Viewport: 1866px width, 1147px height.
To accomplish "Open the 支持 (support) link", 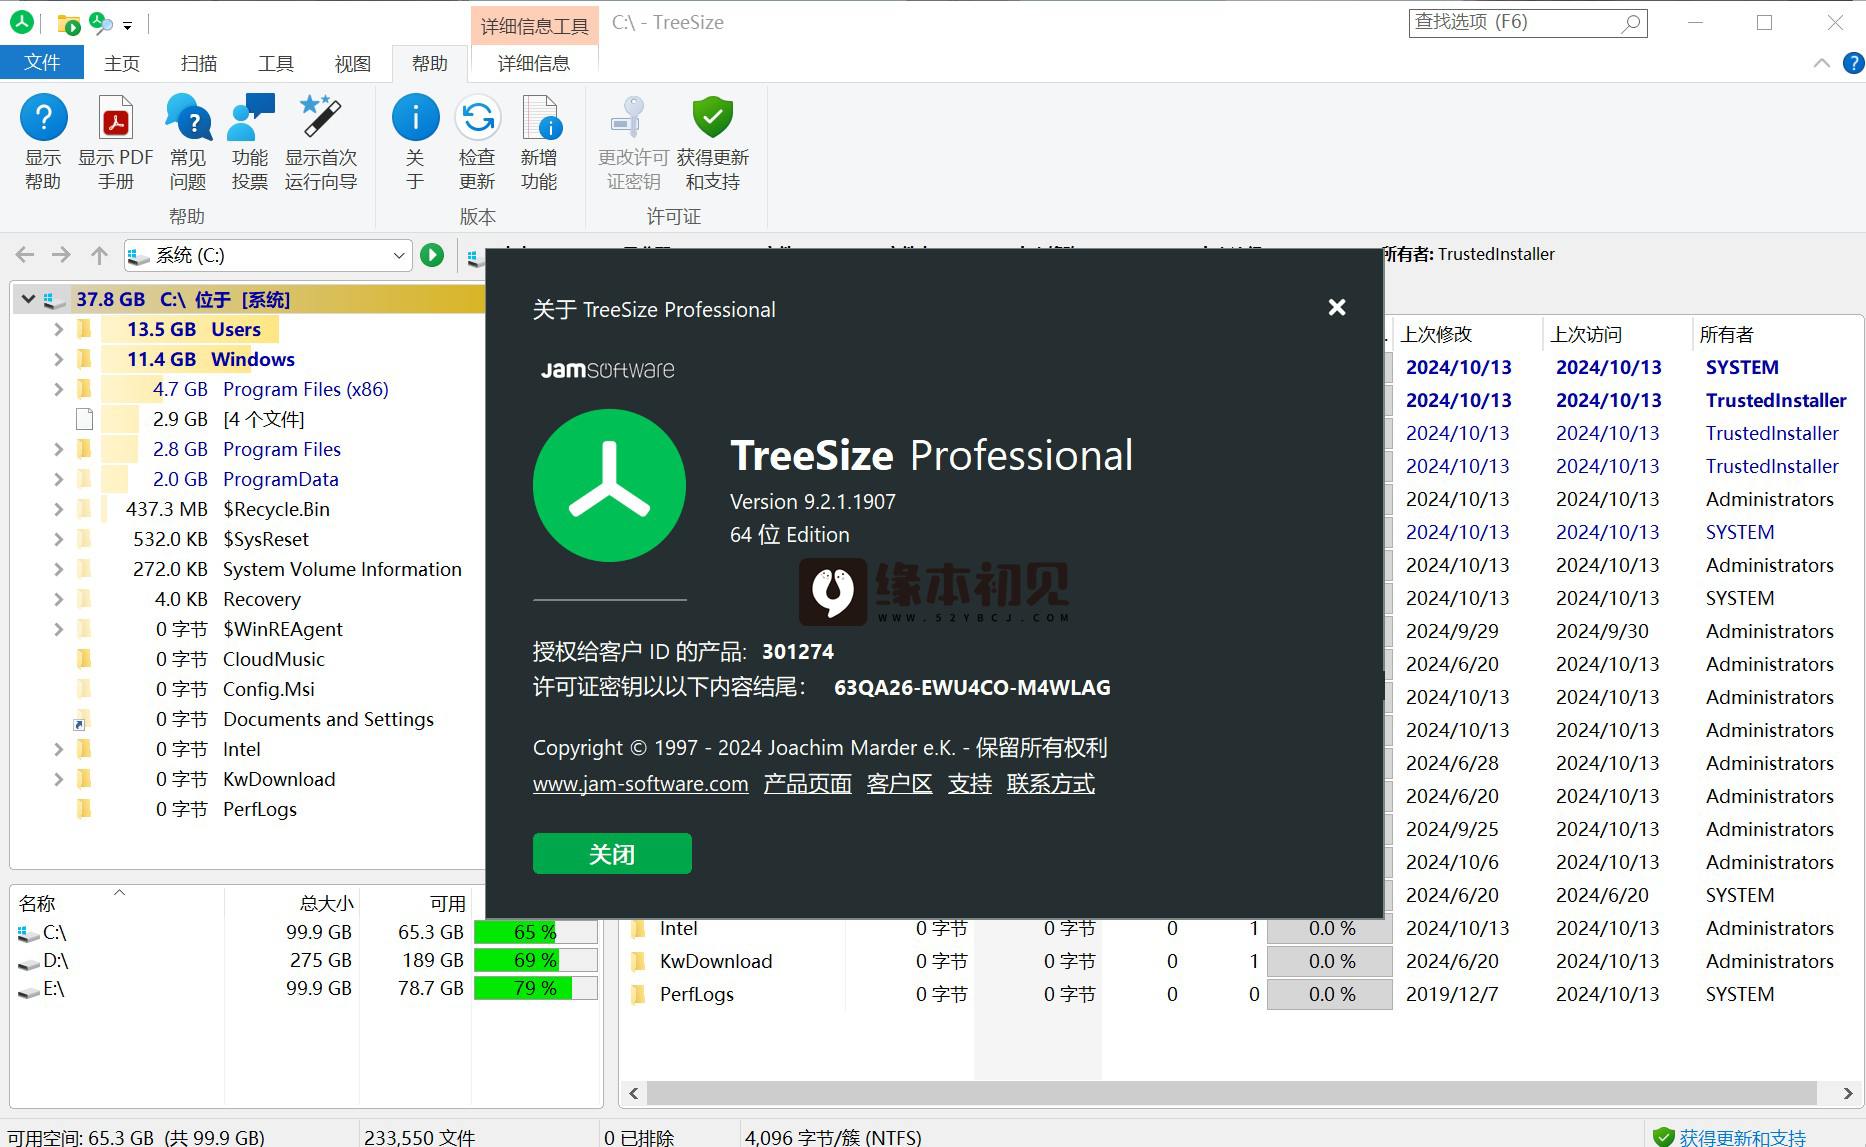I will point(970,784).
